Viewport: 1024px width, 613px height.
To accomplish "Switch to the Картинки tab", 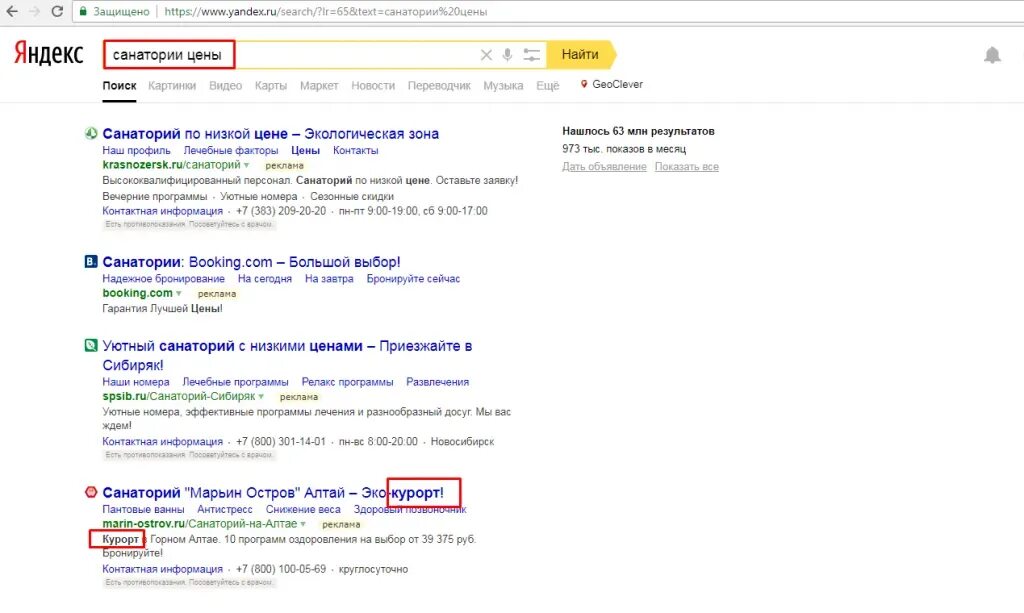I will (172, 86).
